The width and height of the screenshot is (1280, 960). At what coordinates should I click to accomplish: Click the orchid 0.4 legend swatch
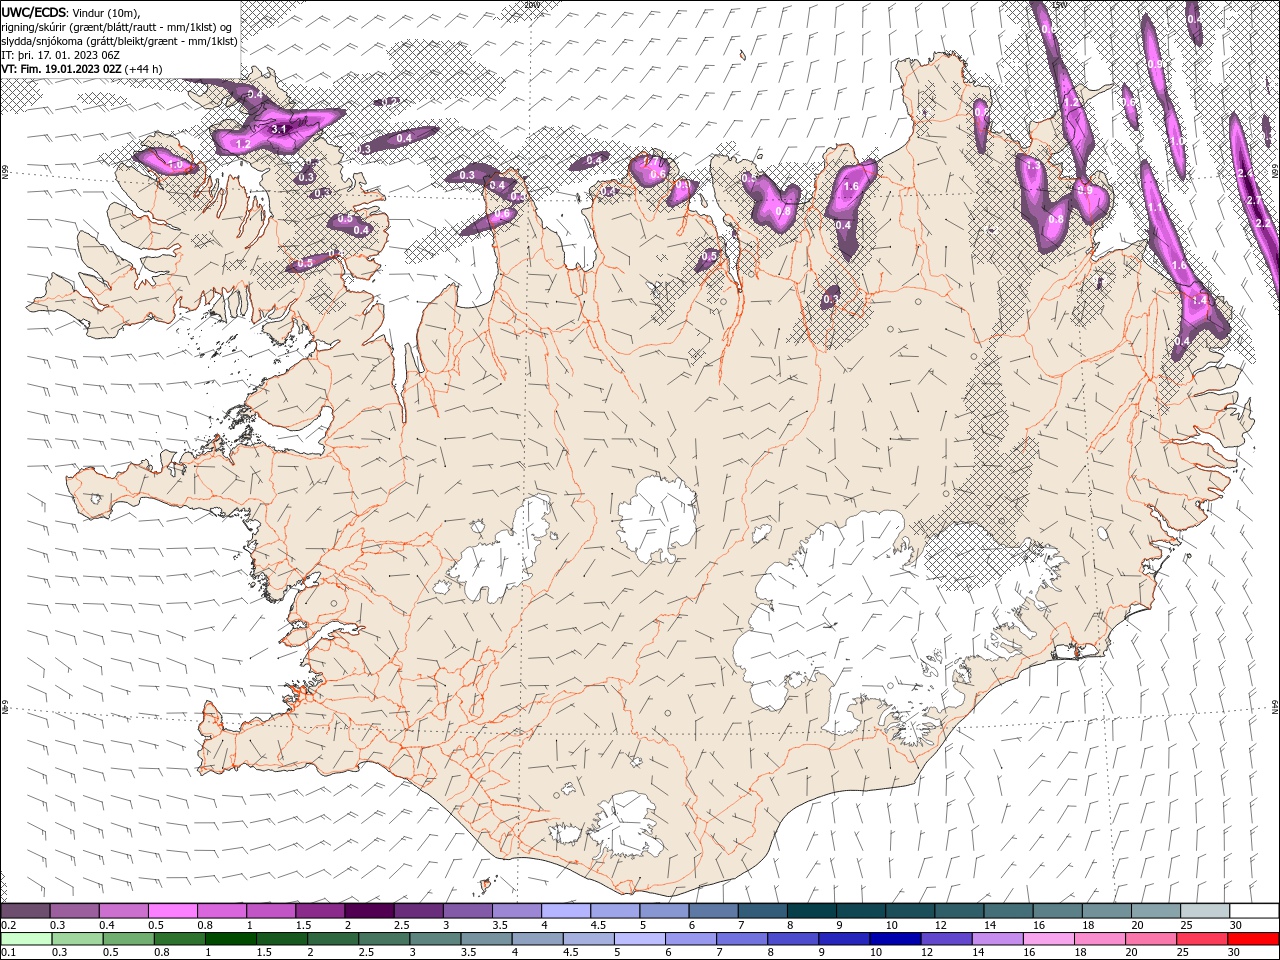coord(124,911)
